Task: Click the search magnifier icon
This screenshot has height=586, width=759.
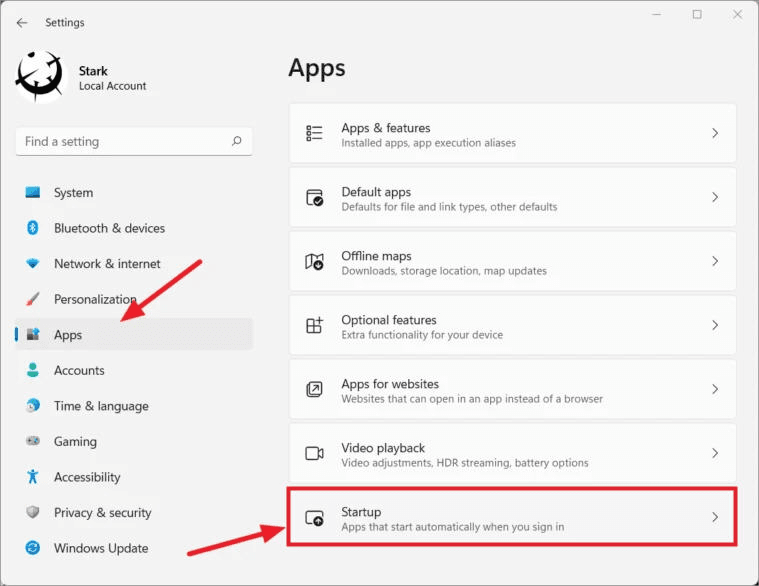Action: point(237,142)
